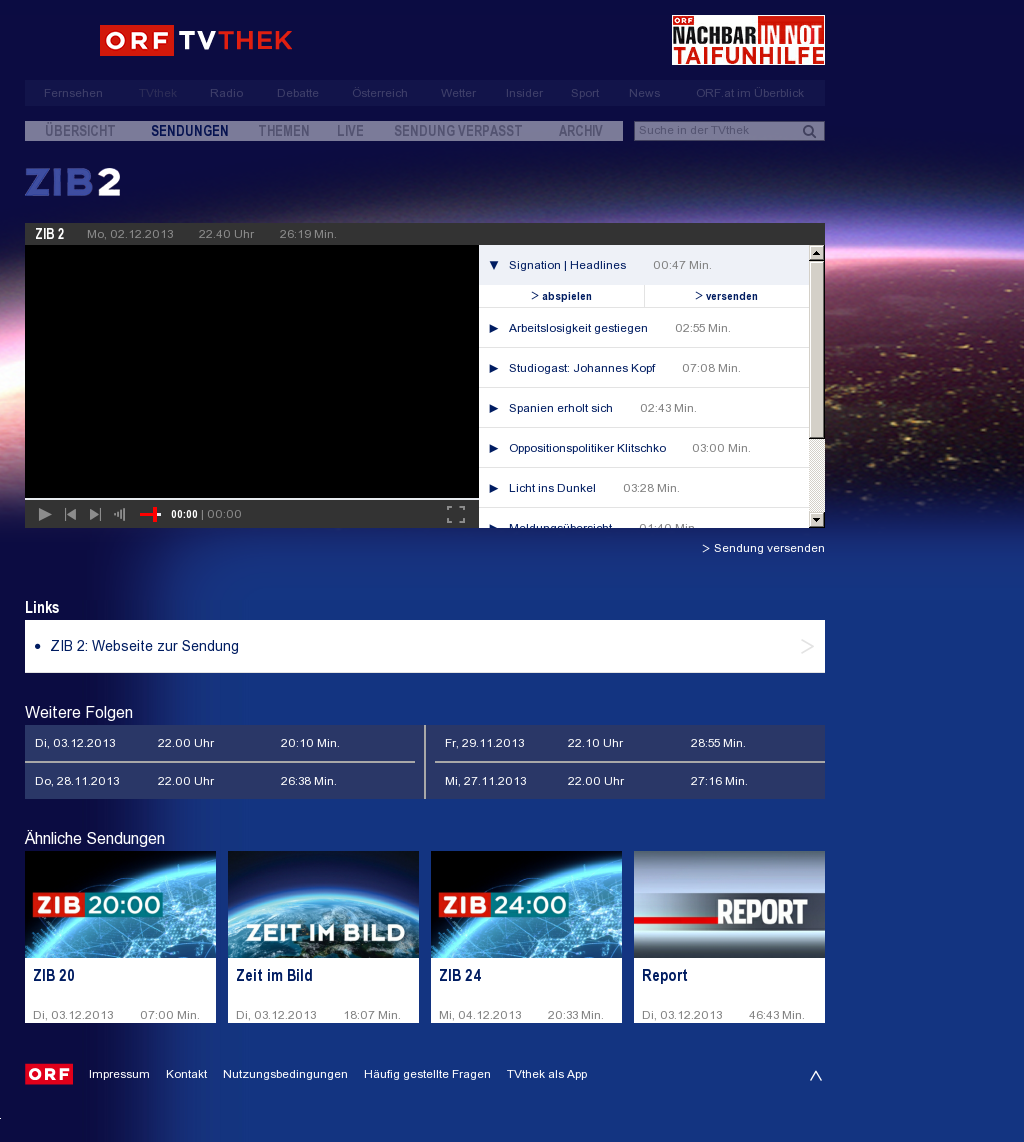Skip to previous segment in player
The image size is (1024, 1142).
click(x=70, y=515)
